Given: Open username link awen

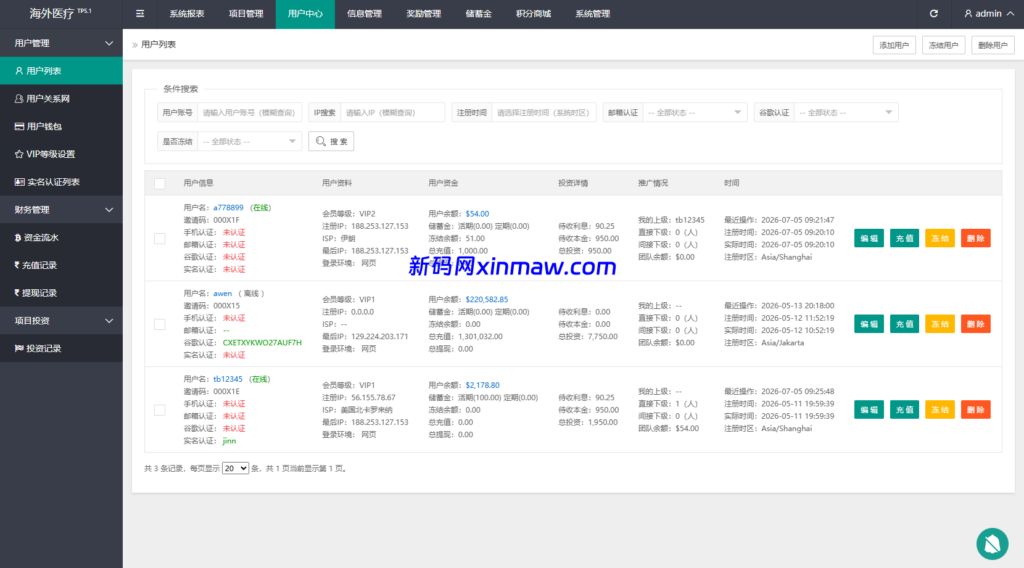Looking at the screenshot, I should pyautogui.click(x=223, y=293).
